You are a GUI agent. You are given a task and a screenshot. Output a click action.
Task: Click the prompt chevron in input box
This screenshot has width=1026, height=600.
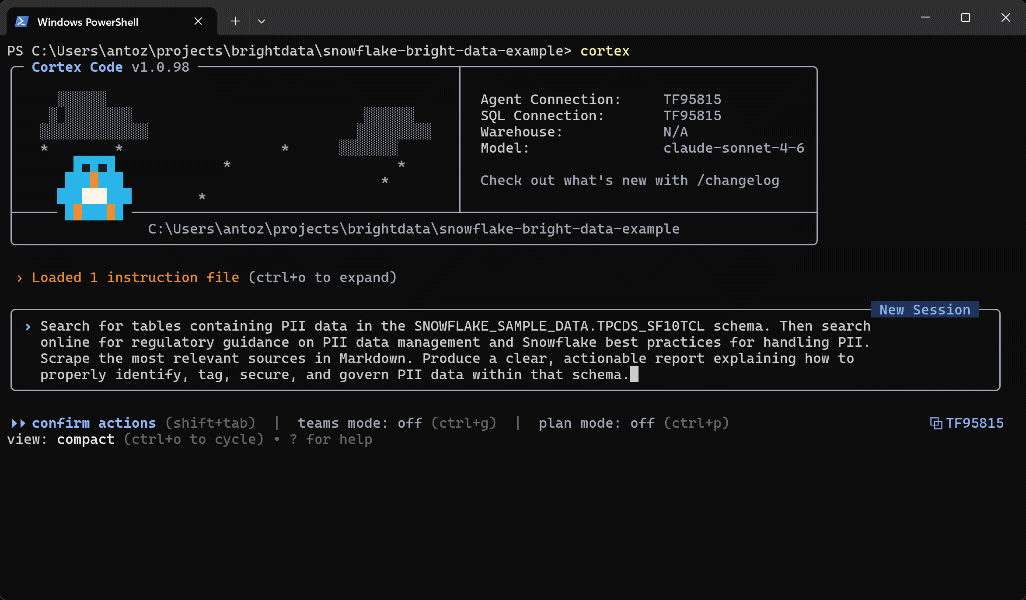click(27, 326)
